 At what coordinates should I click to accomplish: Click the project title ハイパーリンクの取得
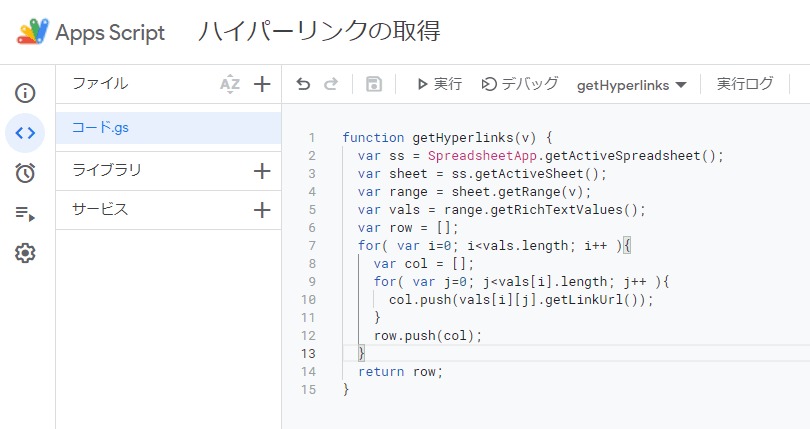(x=319, y=31)
